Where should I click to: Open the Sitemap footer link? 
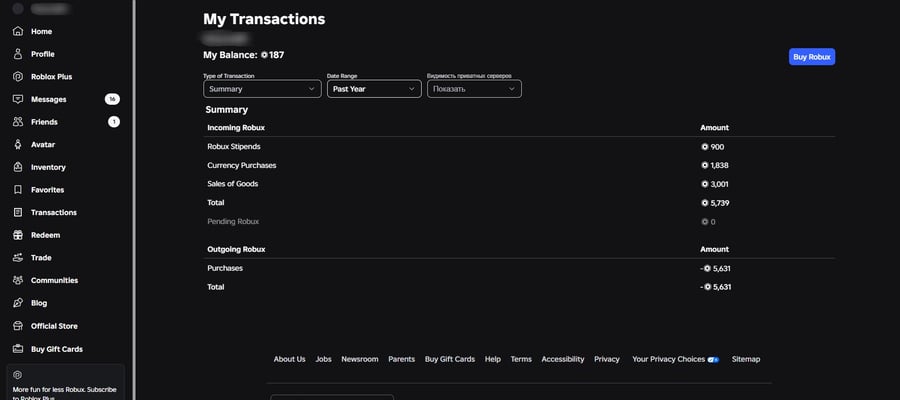pyautogui.click(x=746, y=359)
